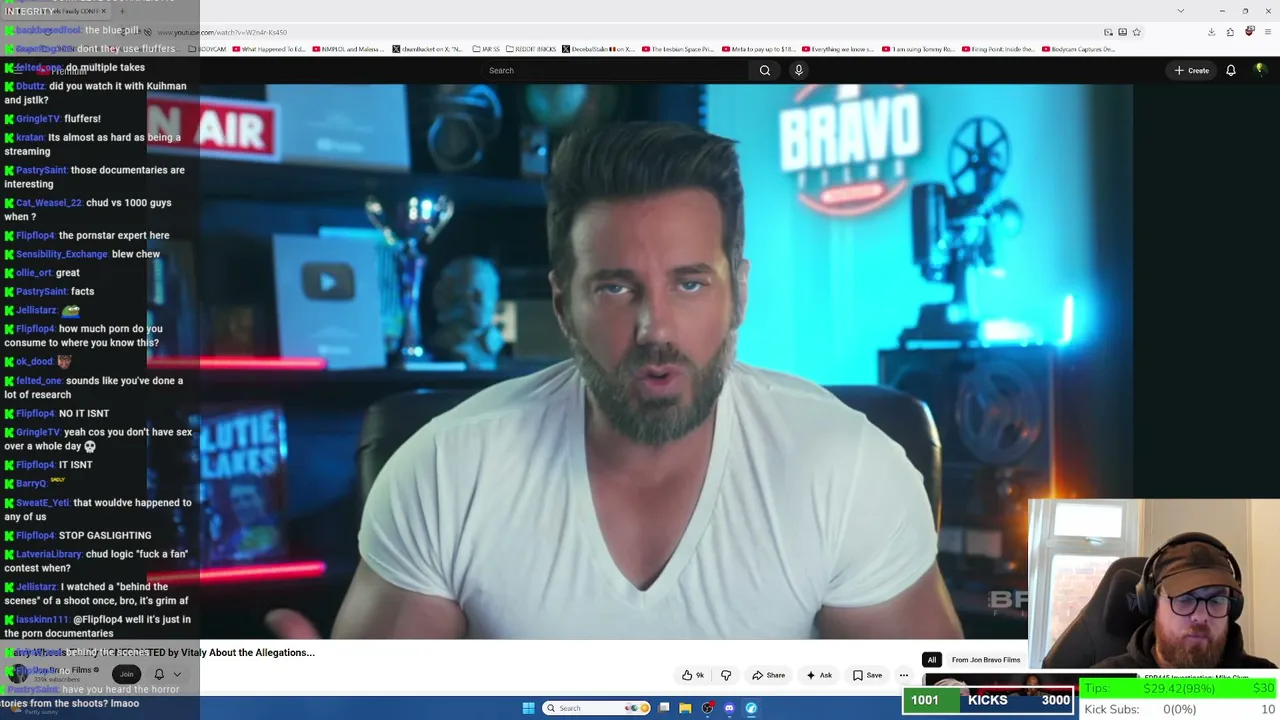The height and width of the screenshot is (720, 1280).
Task: Open YouTube notifications bell
Action: [1231, 70]
